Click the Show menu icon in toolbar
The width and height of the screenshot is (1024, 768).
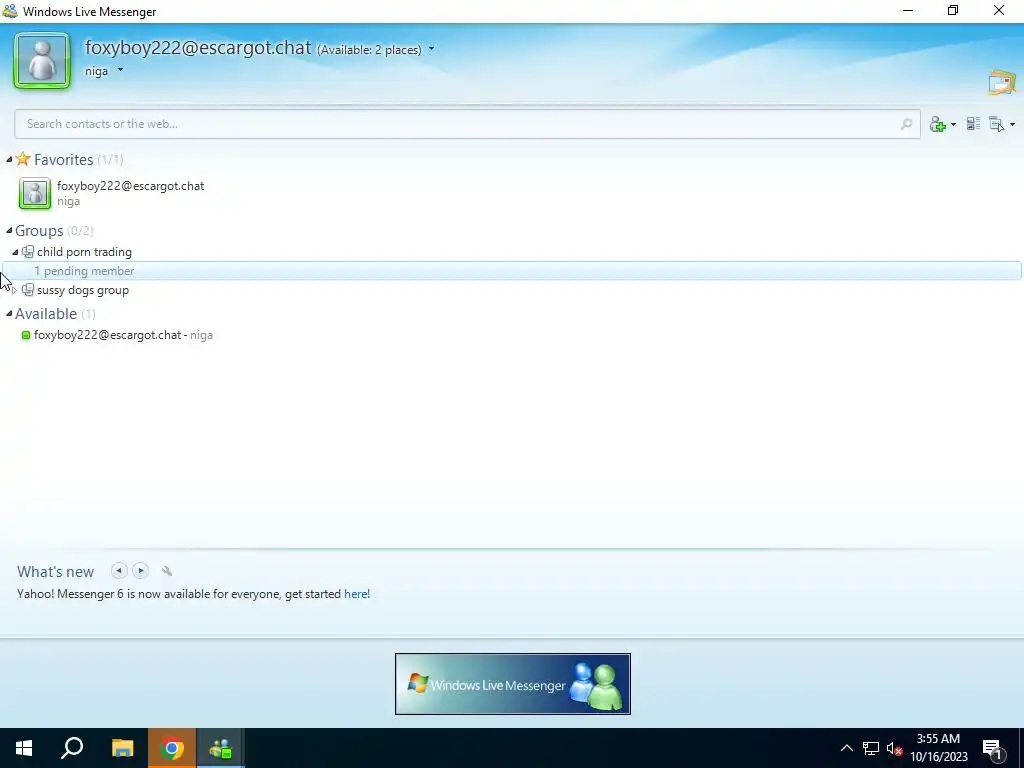pos(997,124)
